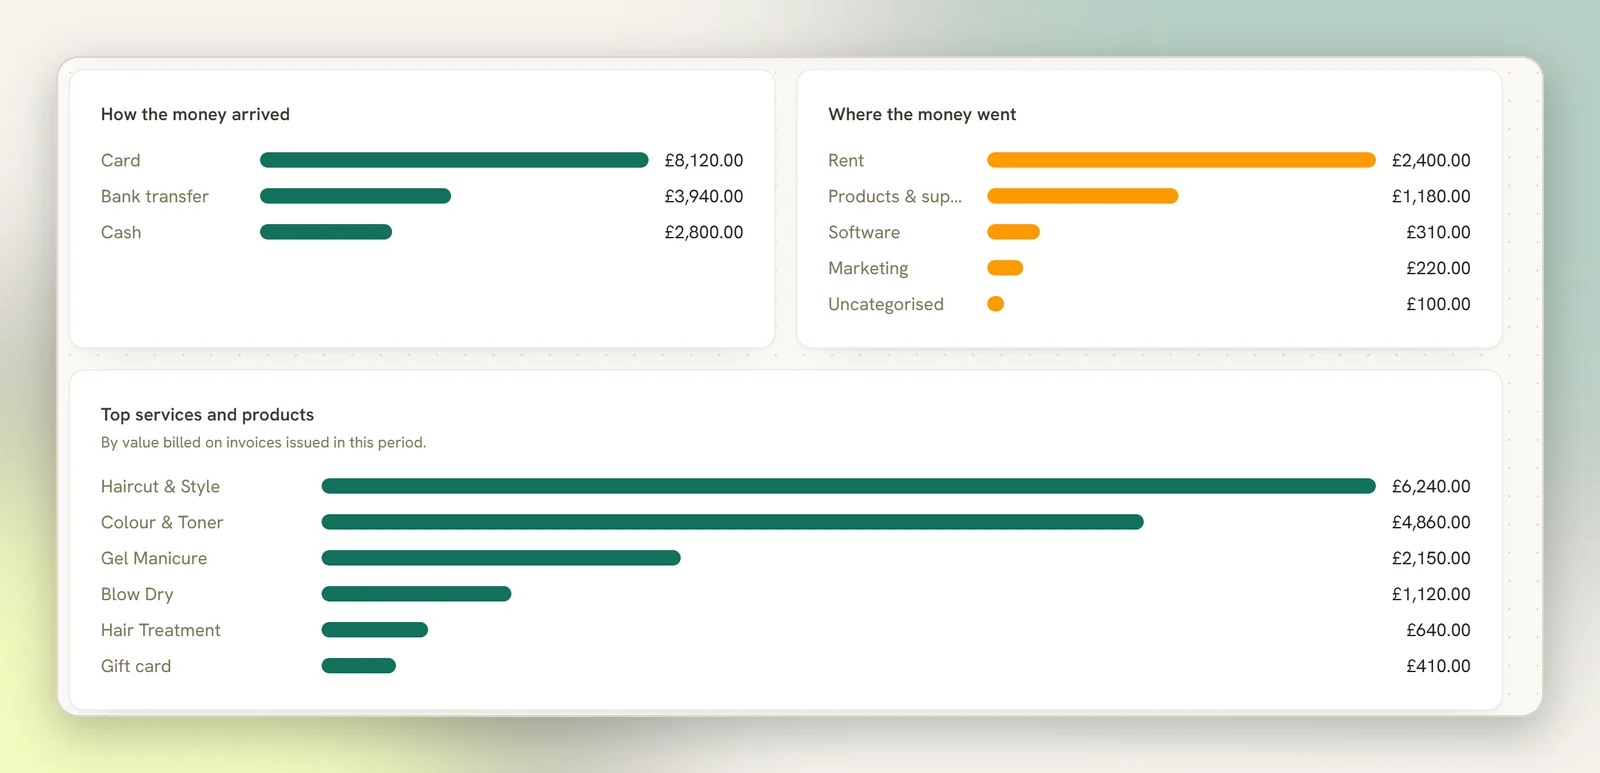Select the 'How the money arrived' heading
The height and width of the screenshot is (773, 1600).
[195, 114]
